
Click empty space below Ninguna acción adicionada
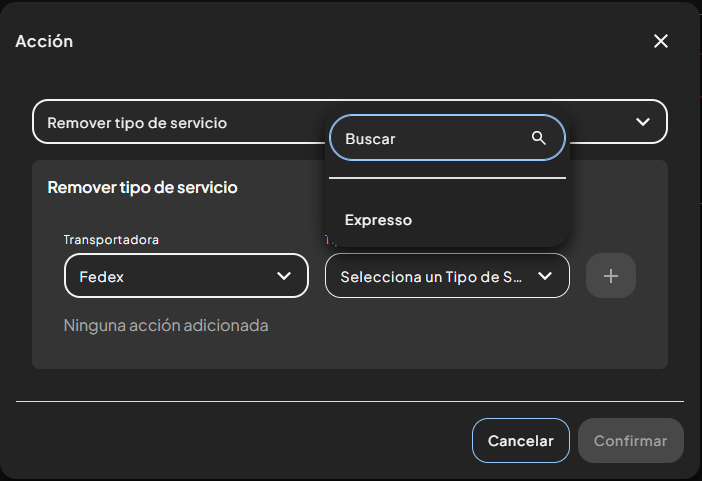pyautogui.click(x=349, y=352)
